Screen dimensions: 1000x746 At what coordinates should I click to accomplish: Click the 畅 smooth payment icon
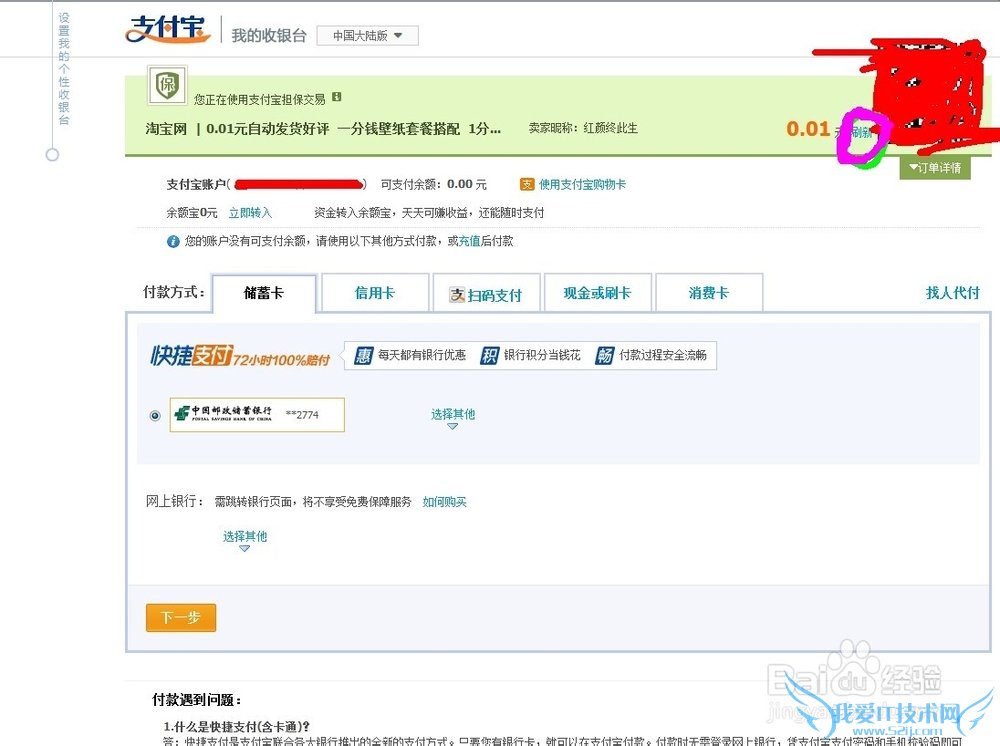(604, 355)
